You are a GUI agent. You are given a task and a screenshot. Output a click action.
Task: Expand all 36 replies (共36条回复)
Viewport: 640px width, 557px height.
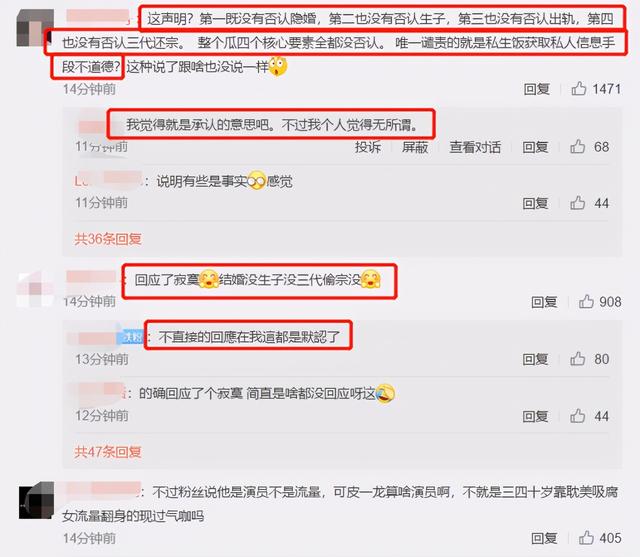tap(108, 239)
